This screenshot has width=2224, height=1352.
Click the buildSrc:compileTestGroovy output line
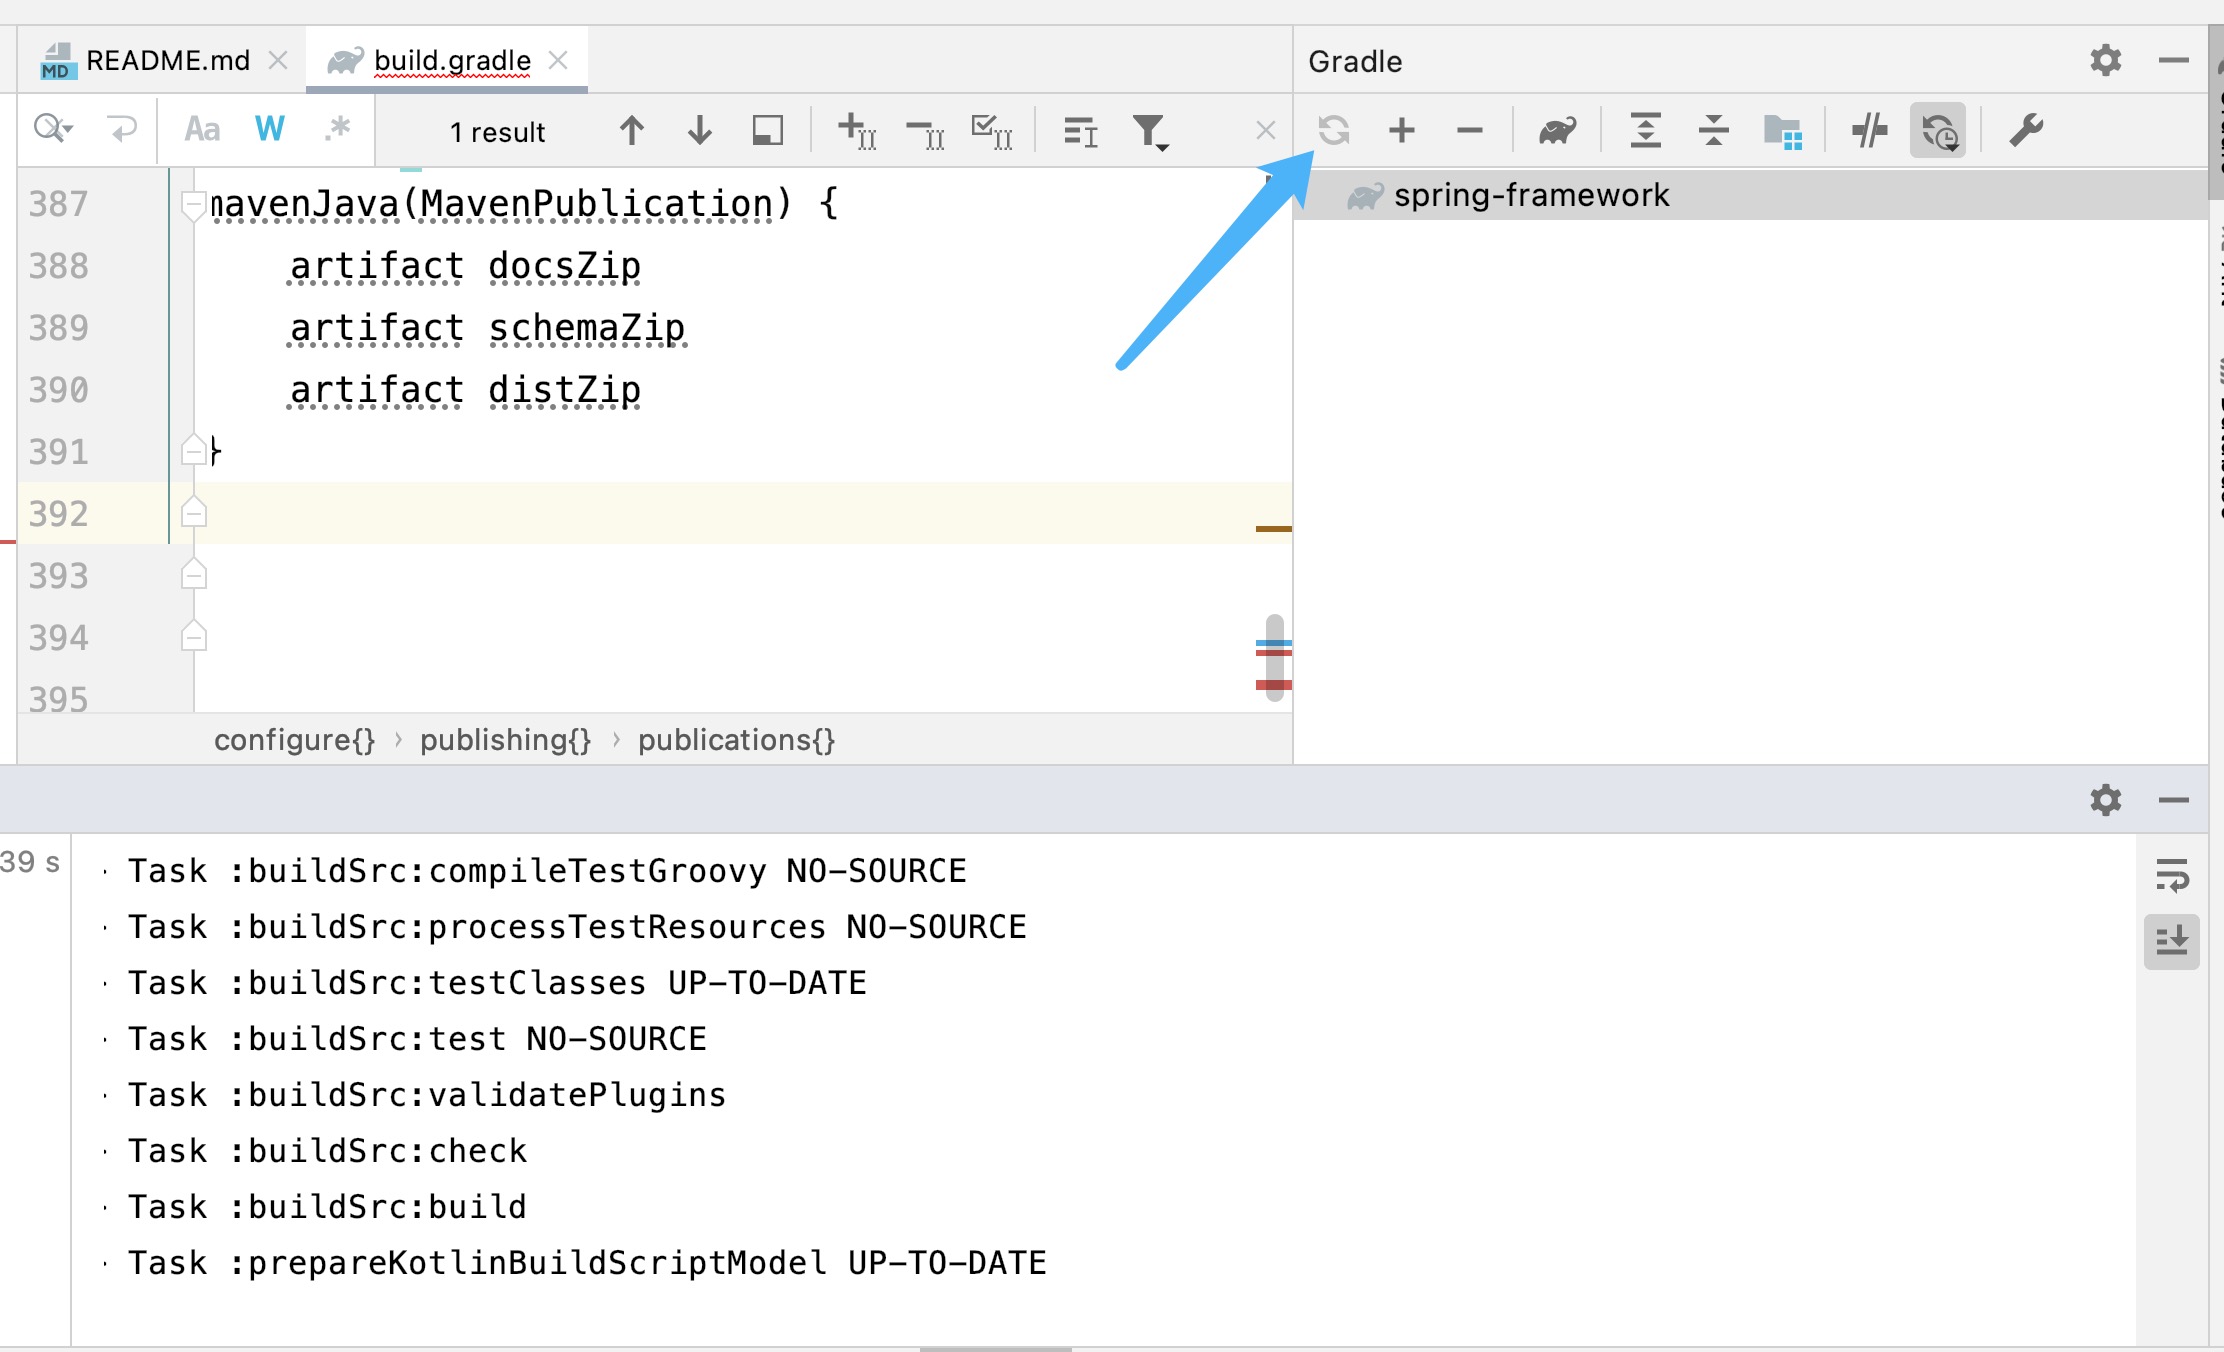(547, 871)
